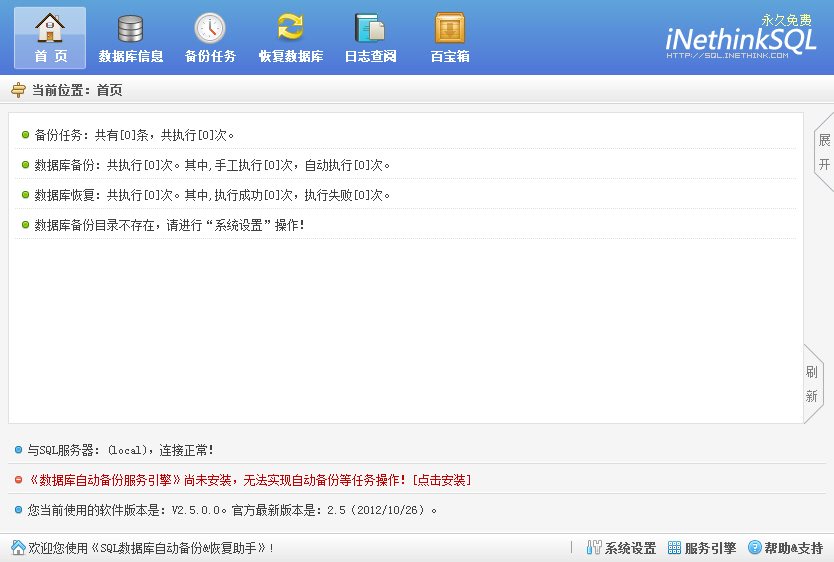Click the software version info line
Viewport: 834px width, 562px height.
pos(232,510)
